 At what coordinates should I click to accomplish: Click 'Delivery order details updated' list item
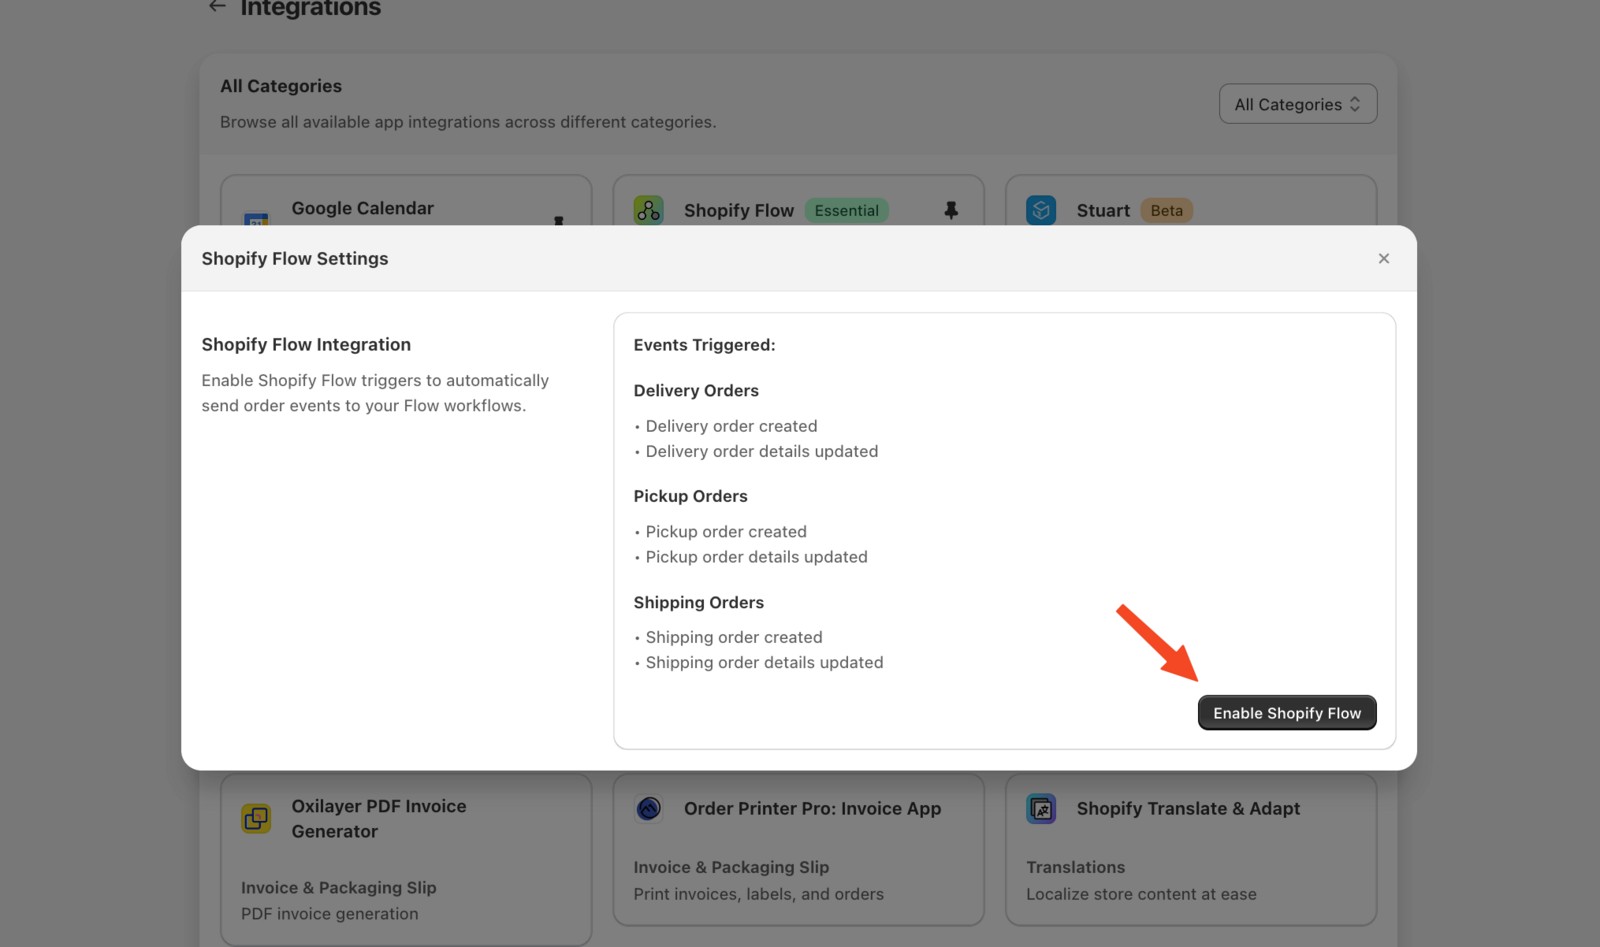pyautogui.click(x=762, y=451)
